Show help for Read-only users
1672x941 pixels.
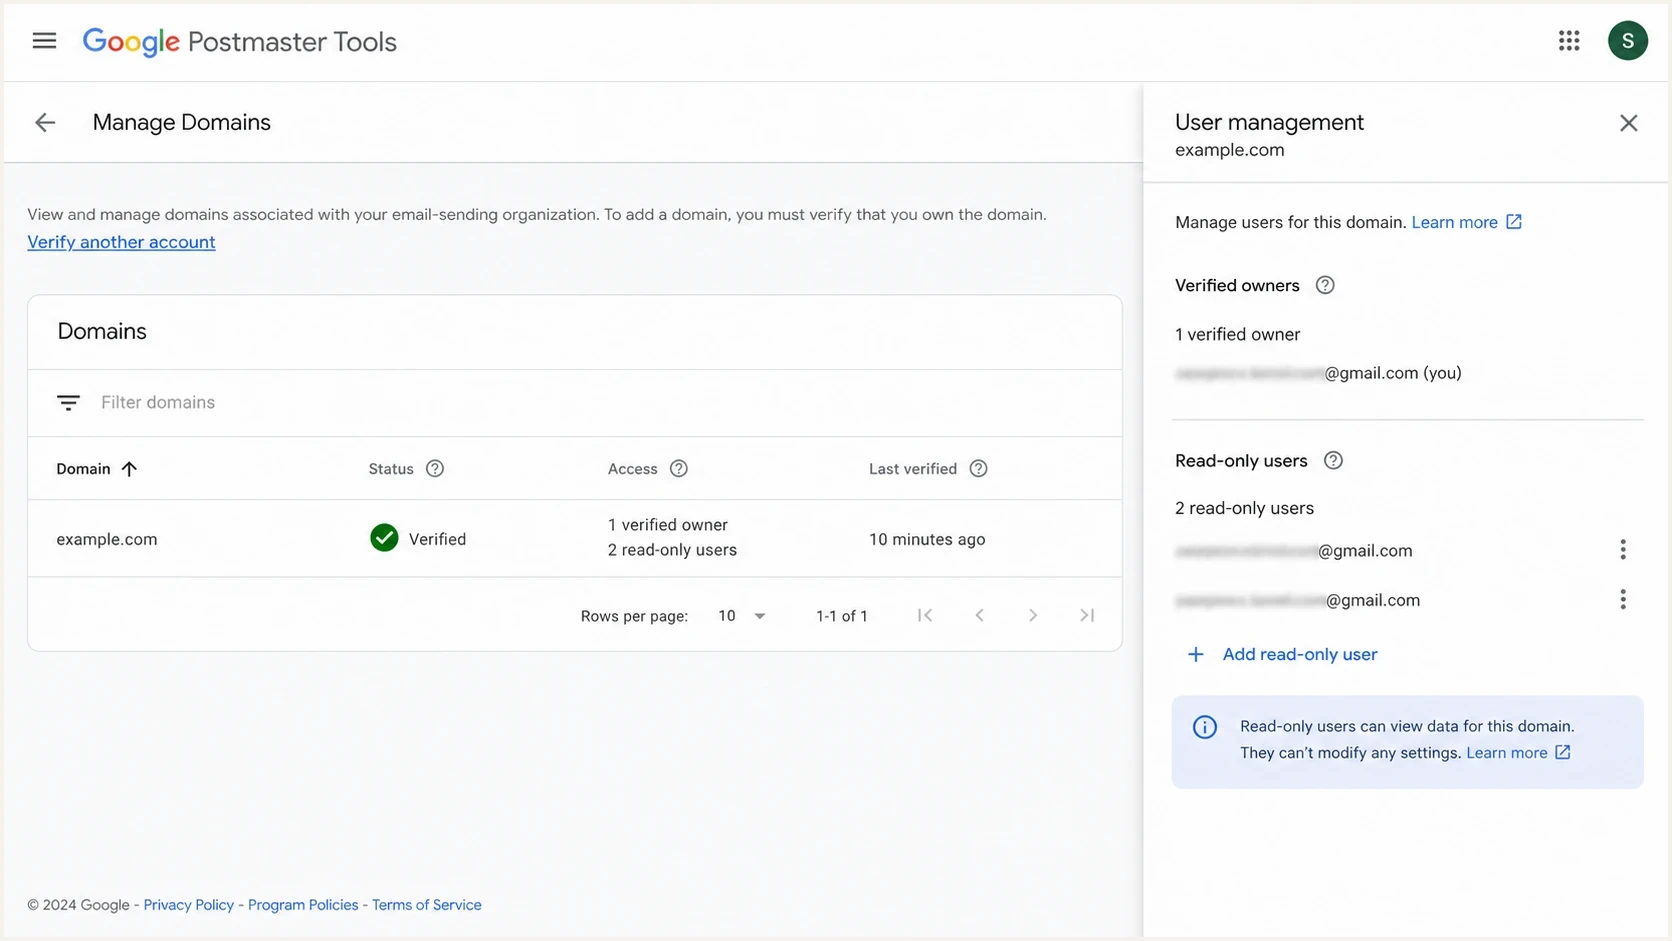tap(1333, 461)
